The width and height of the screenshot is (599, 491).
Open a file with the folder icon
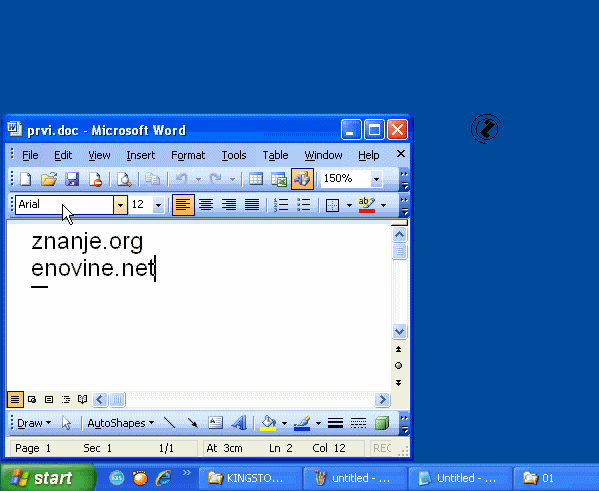[49, 179]
